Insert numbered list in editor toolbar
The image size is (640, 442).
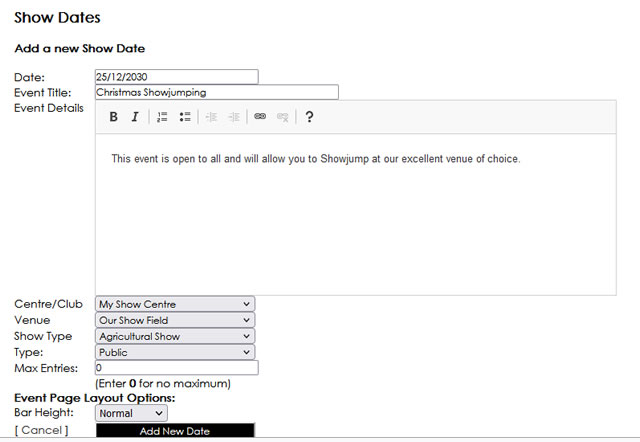[x=162, y=117]
